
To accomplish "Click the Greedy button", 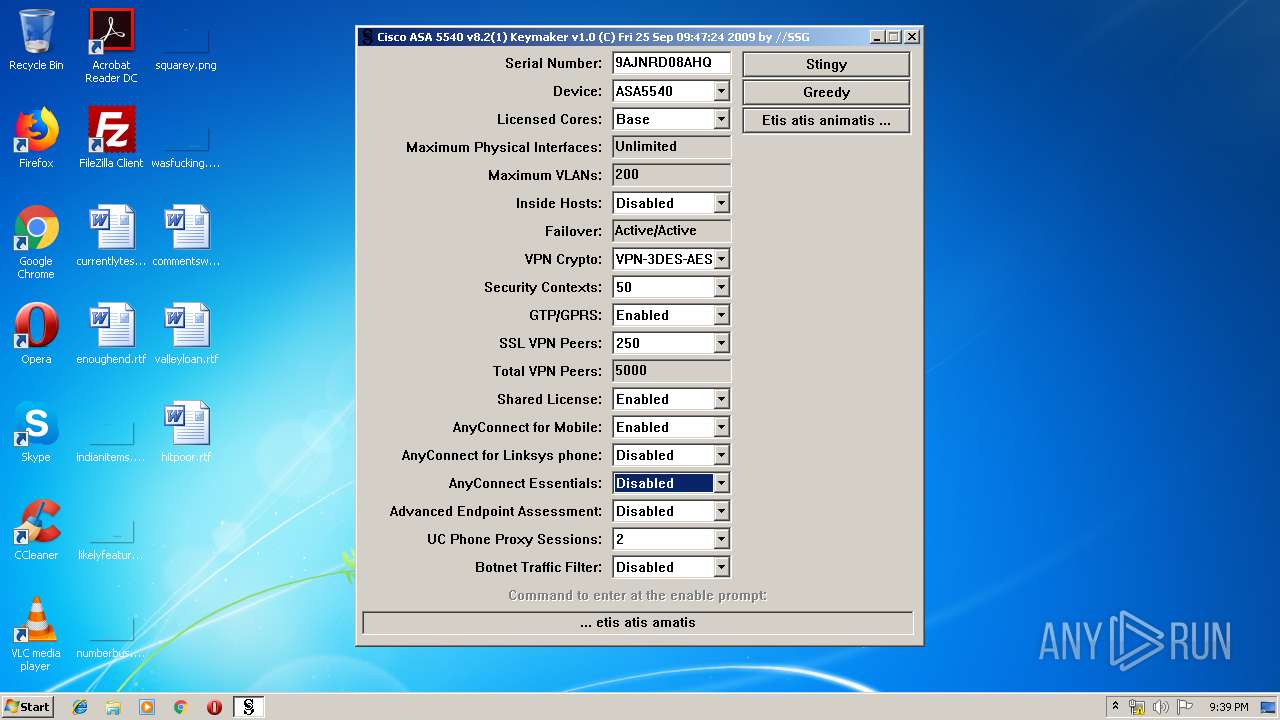I will 826,92.
